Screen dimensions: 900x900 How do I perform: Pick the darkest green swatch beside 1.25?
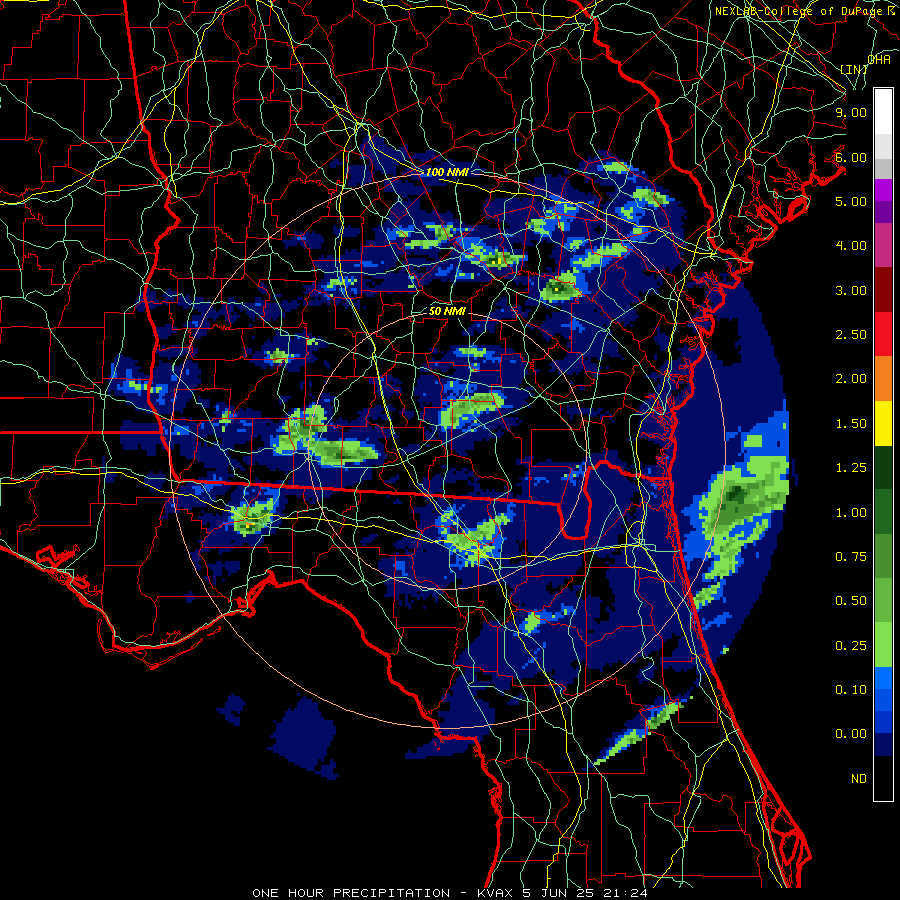coord(883,468)
